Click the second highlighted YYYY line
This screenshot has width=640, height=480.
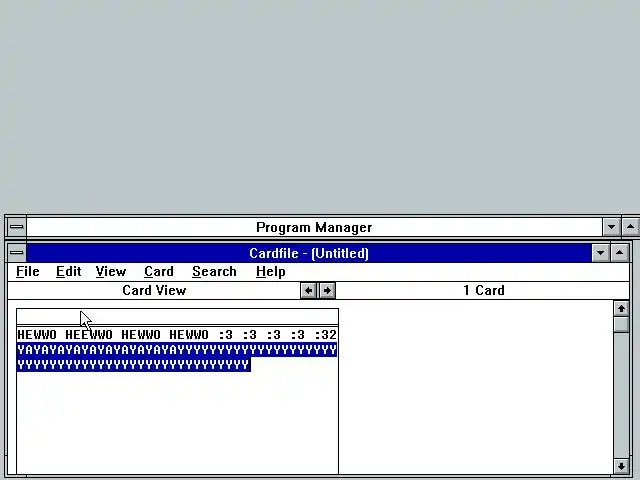coord(134,364)
